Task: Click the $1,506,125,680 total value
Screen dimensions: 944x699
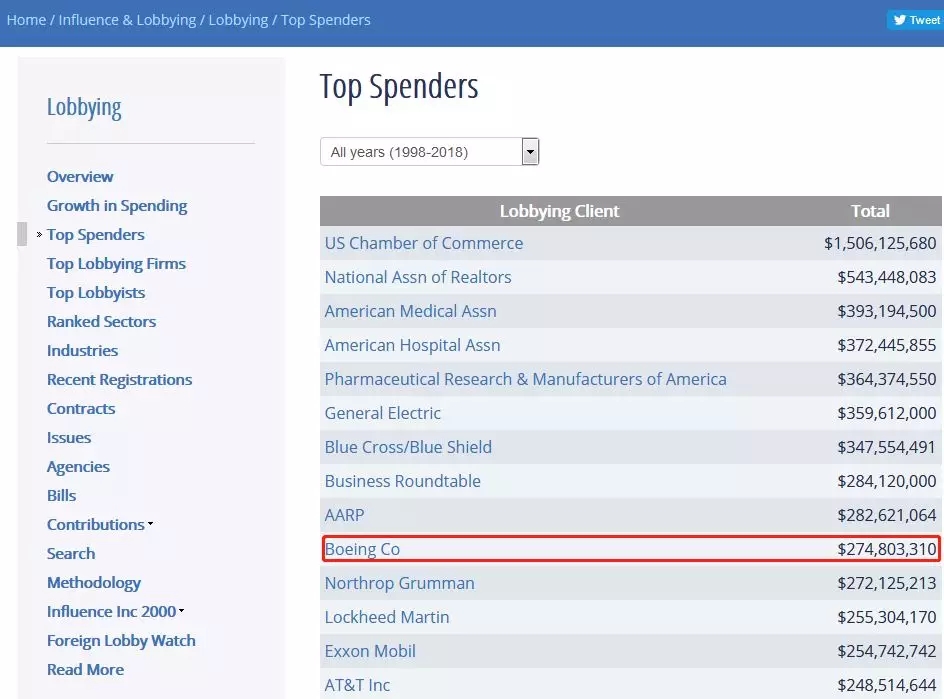Action: coord(880,243)
